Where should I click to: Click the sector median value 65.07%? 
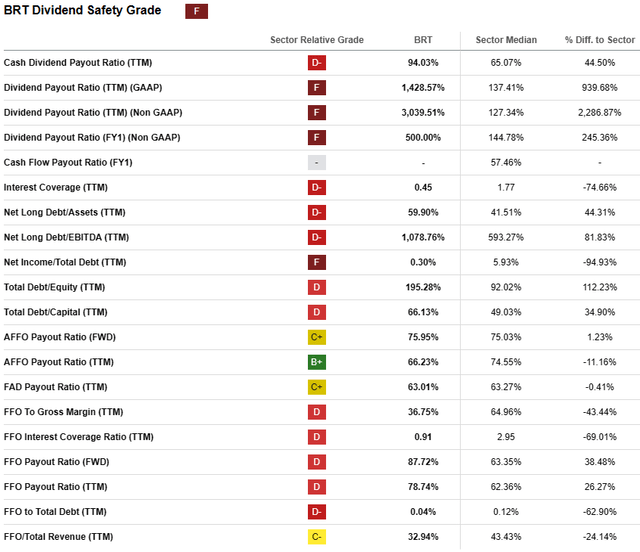506,63
